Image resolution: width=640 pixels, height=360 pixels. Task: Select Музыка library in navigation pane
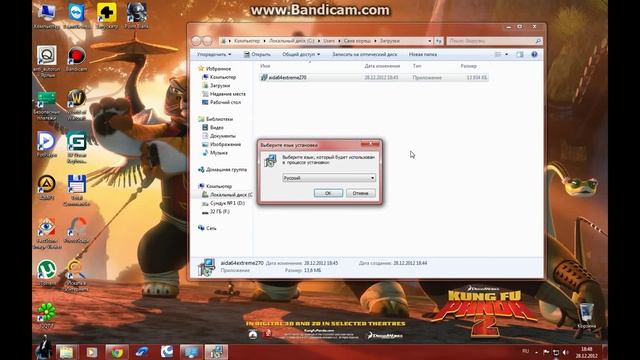(x=215, y=153)
